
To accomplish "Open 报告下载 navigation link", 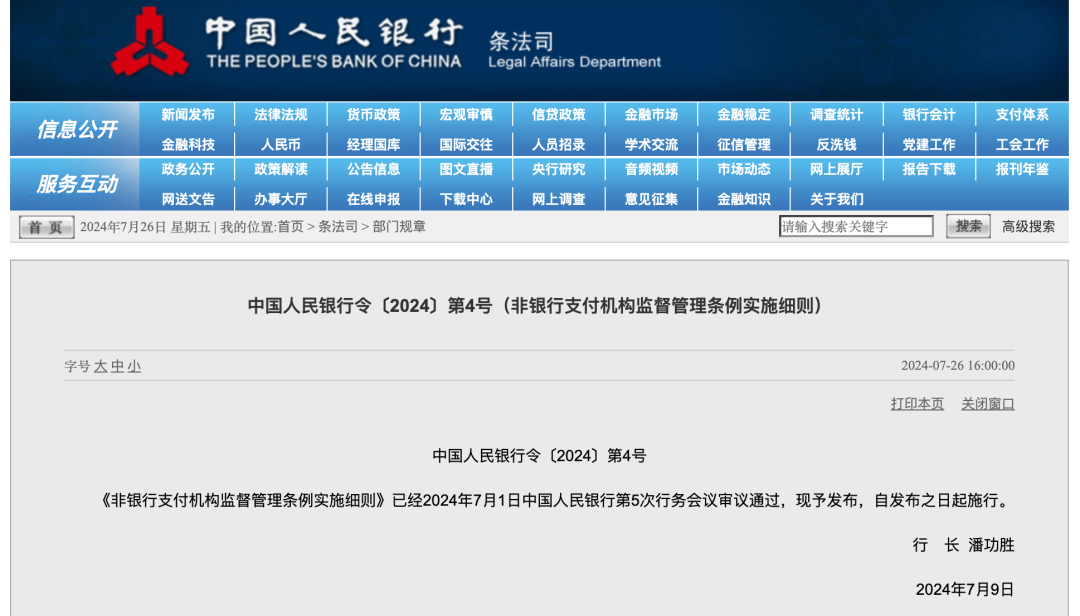I will [929, 170].
